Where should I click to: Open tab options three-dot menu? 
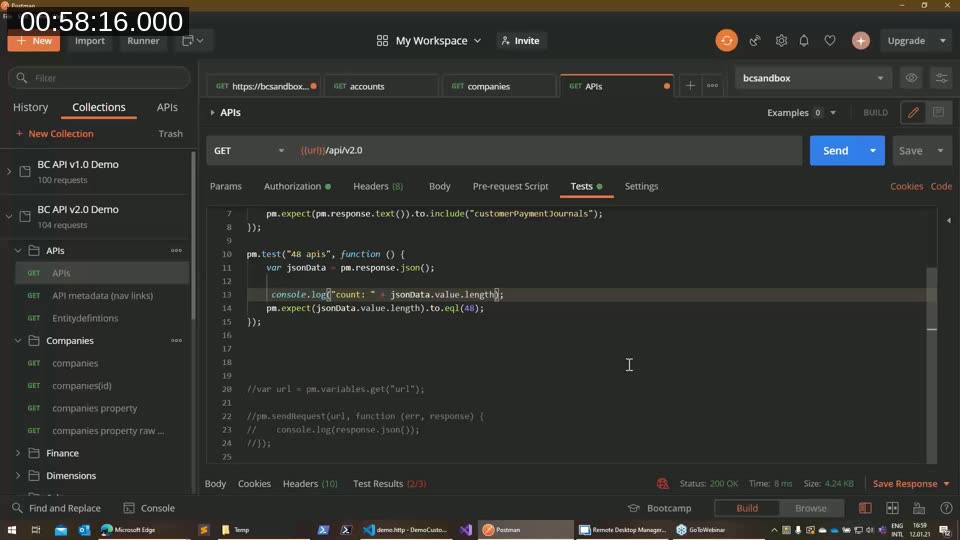(712, 86)
